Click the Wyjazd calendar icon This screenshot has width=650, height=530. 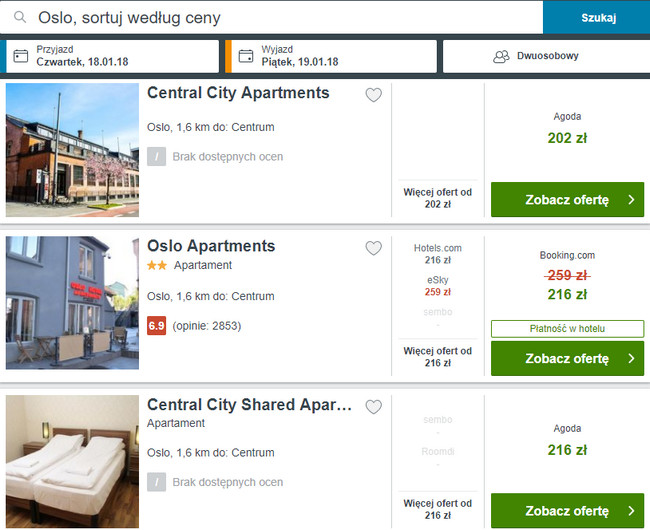[x=246, y=56]
